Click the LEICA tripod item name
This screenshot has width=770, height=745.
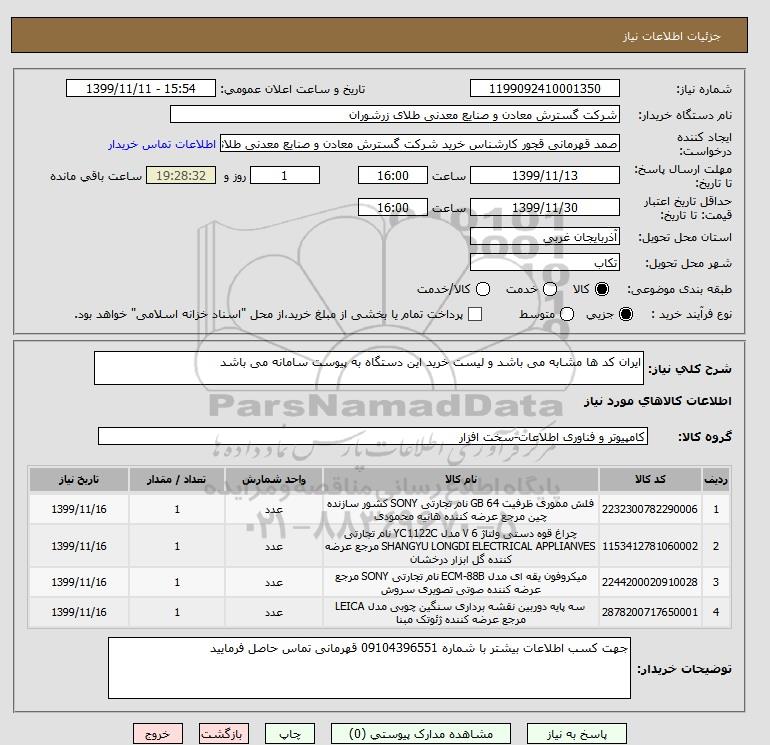click(x=461, y=613)
